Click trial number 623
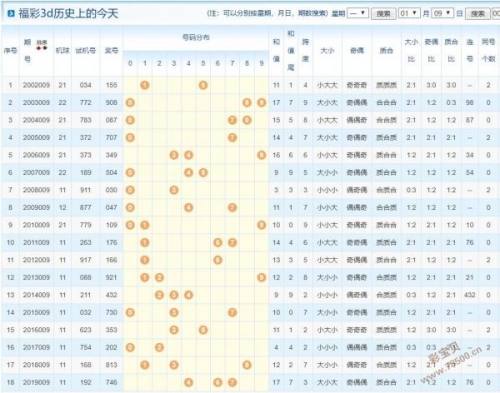The width and height of the screenshot is (500, 393). pos(86,330)
